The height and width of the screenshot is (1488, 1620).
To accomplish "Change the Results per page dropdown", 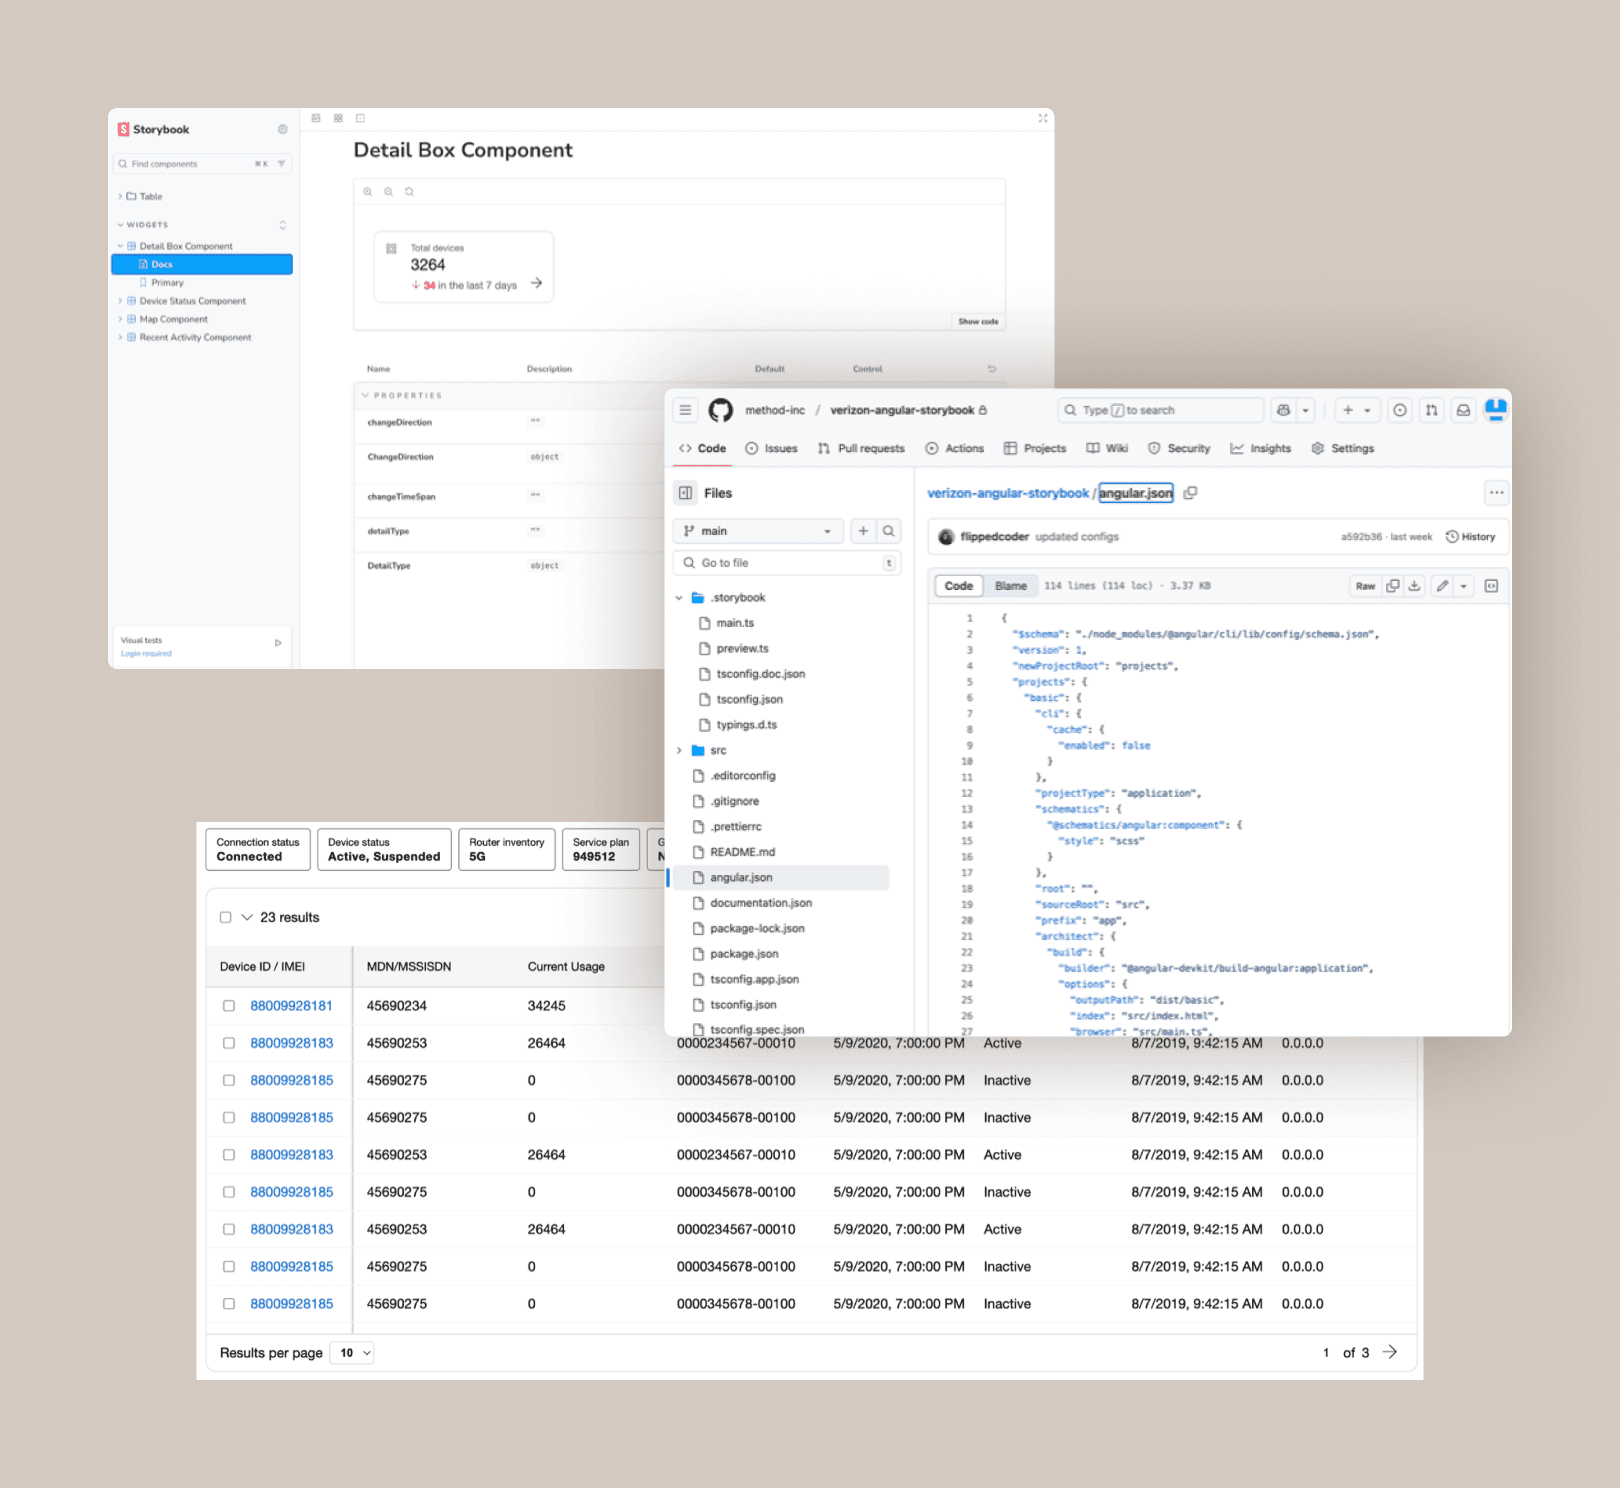I will point(351,1352).
